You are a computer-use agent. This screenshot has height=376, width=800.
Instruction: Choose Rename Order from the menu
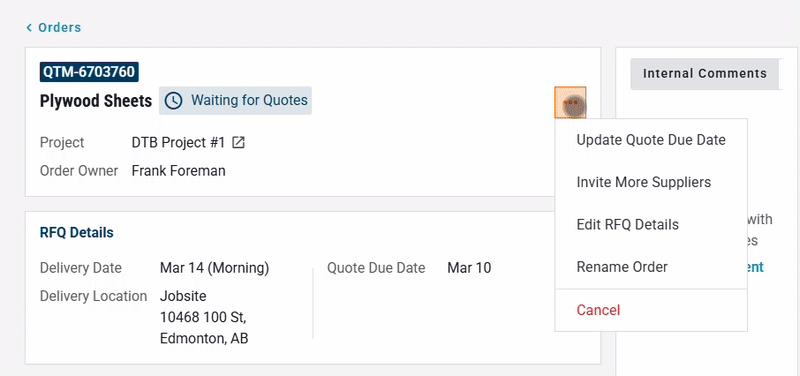click(651, 267)
